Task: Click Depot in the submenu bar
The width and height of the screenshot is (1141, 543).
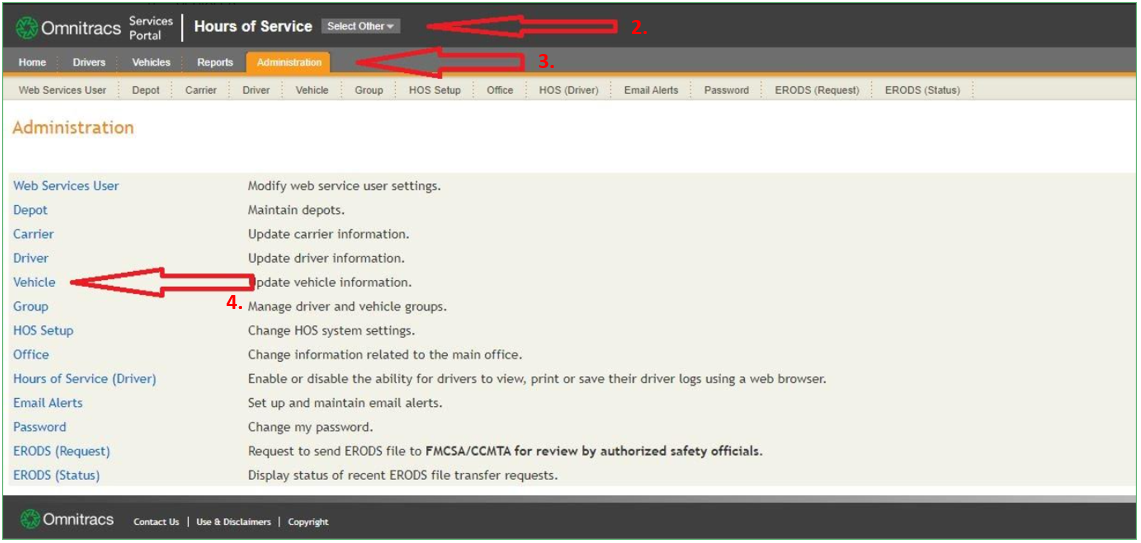Action: pos(146,90)
